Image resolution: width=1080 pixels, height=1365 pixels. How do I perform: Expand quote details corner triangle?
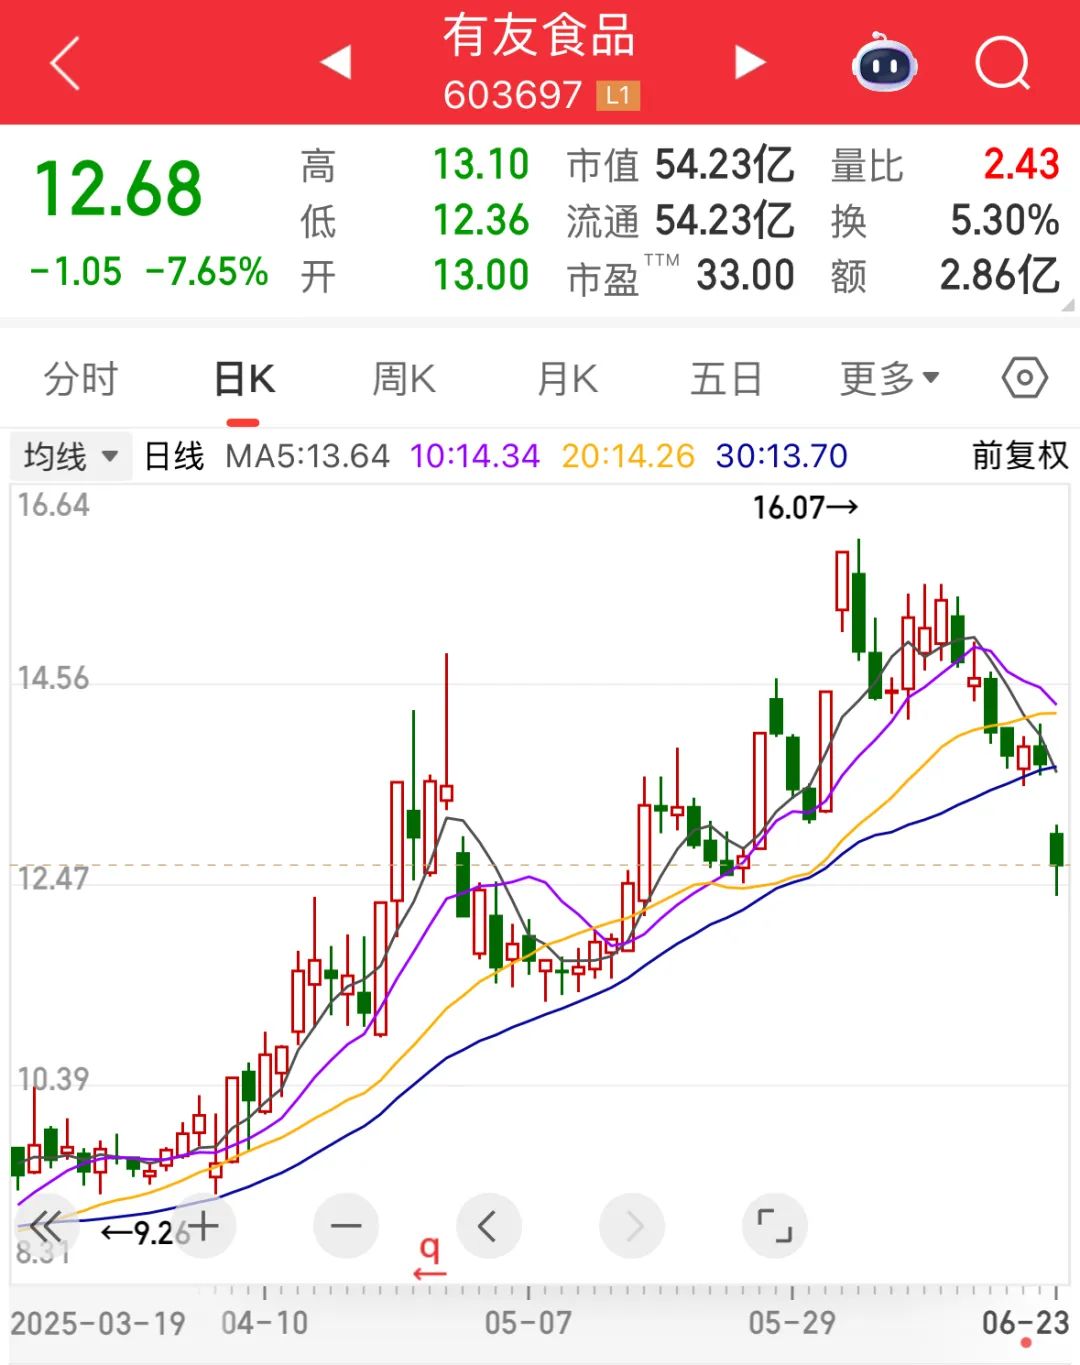tap(1068, 304)
